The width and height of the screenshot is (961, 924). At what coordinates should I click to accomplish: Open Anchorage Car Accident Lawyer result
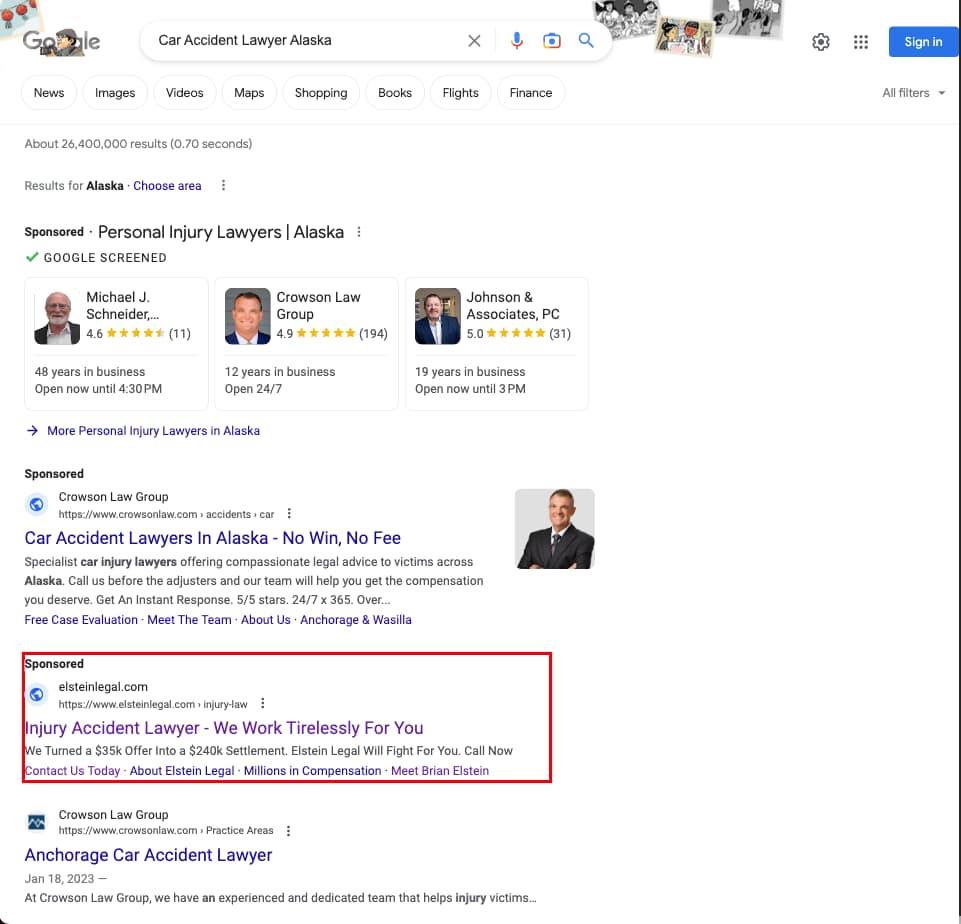(x=148, y=855)
